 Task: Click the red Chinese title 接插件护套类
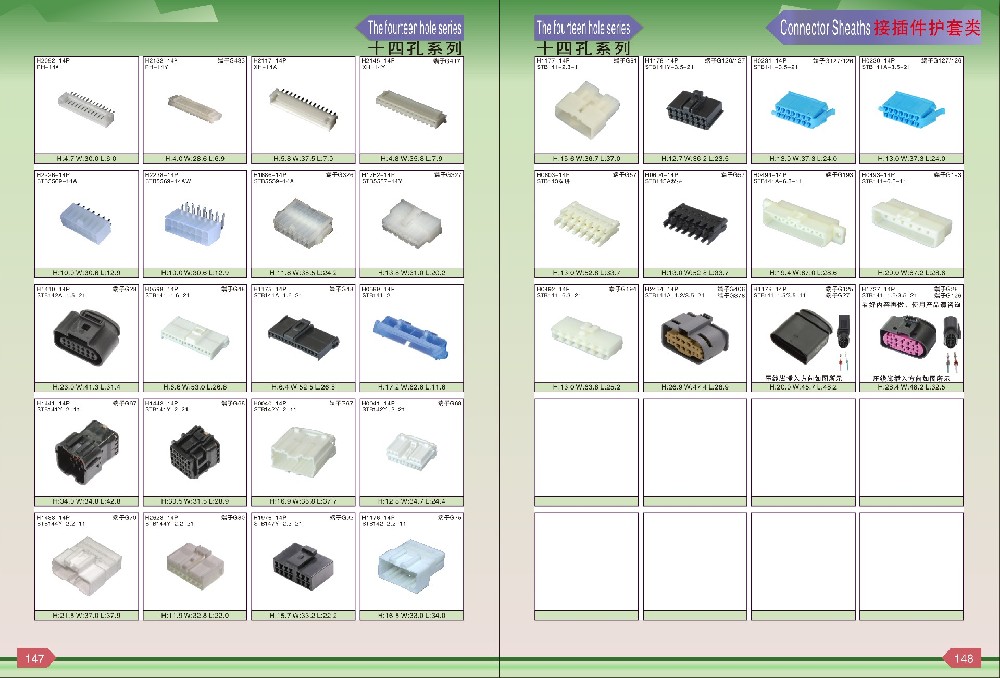point(927,27)
